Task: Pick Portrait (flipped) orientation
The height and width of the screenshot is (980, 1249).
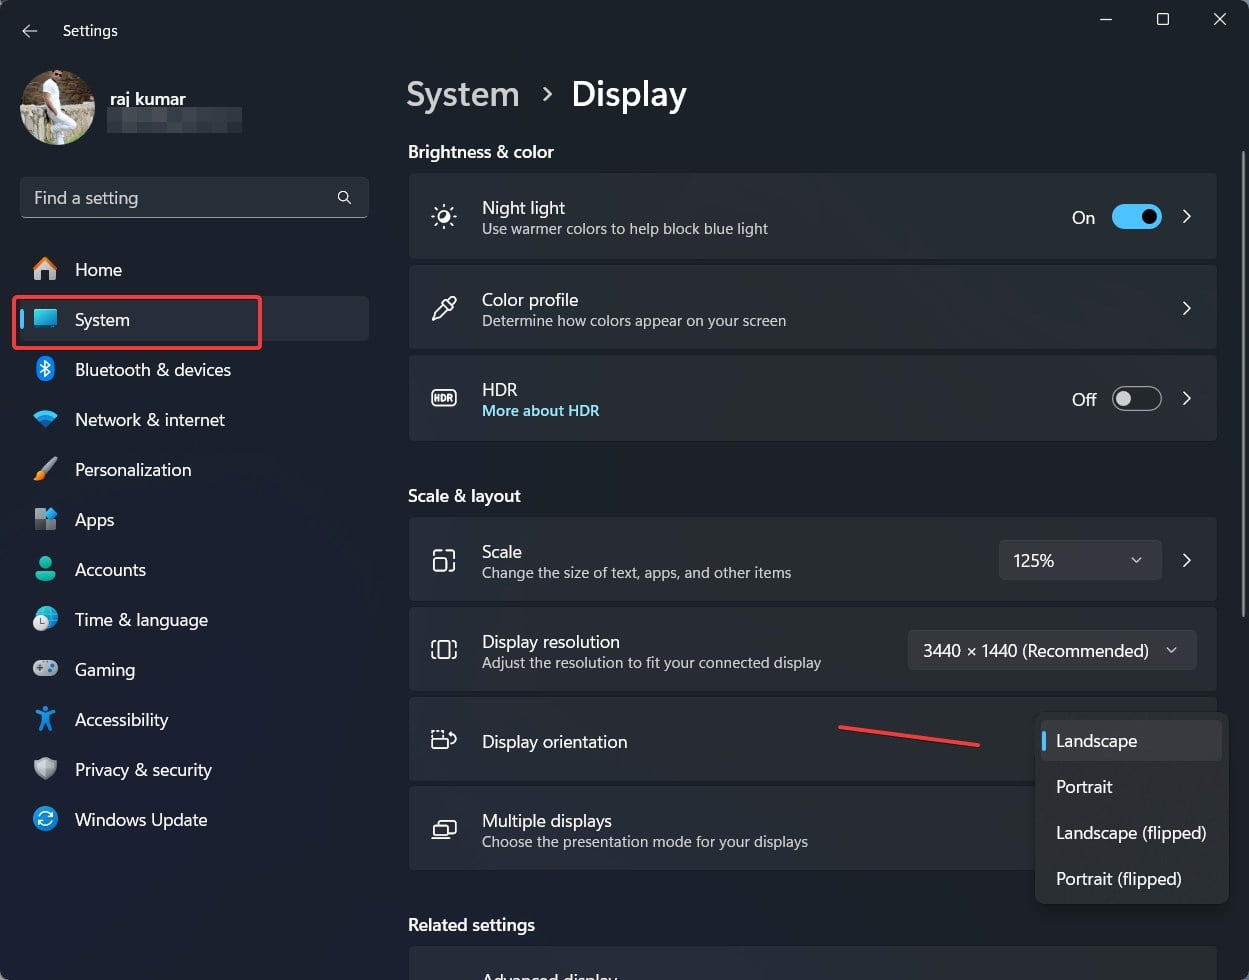Action: coord(1118,879)
